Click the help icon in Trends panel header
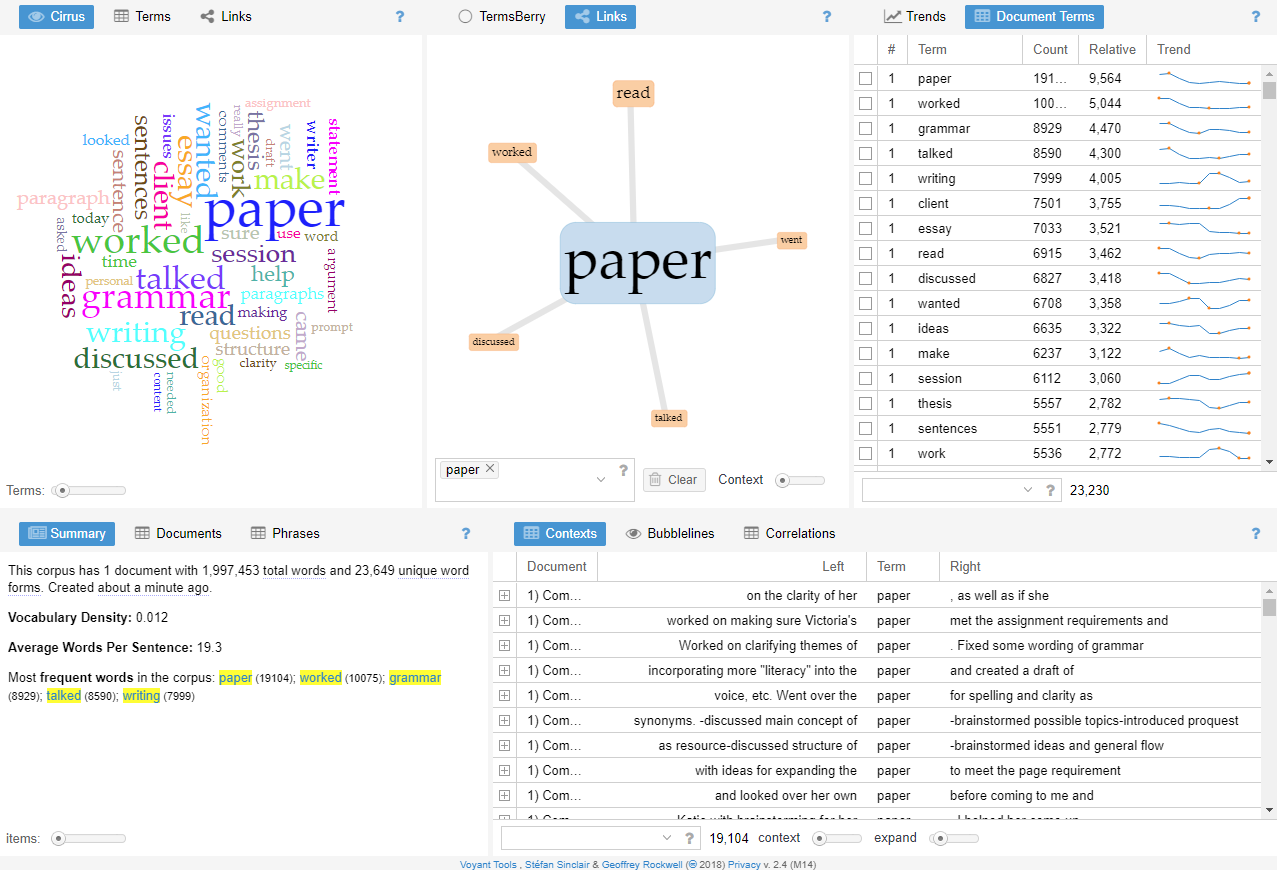 pos(1256,17)
